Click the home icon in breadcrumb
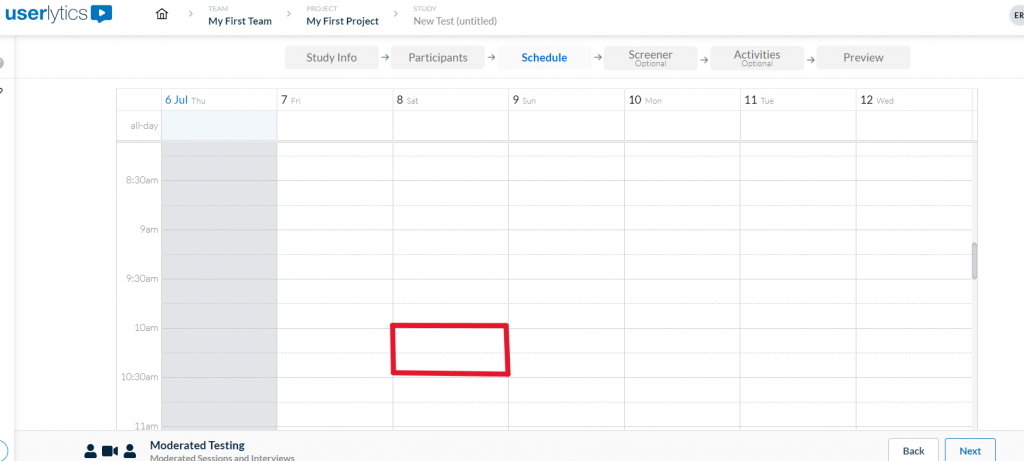 coord(162,14)
